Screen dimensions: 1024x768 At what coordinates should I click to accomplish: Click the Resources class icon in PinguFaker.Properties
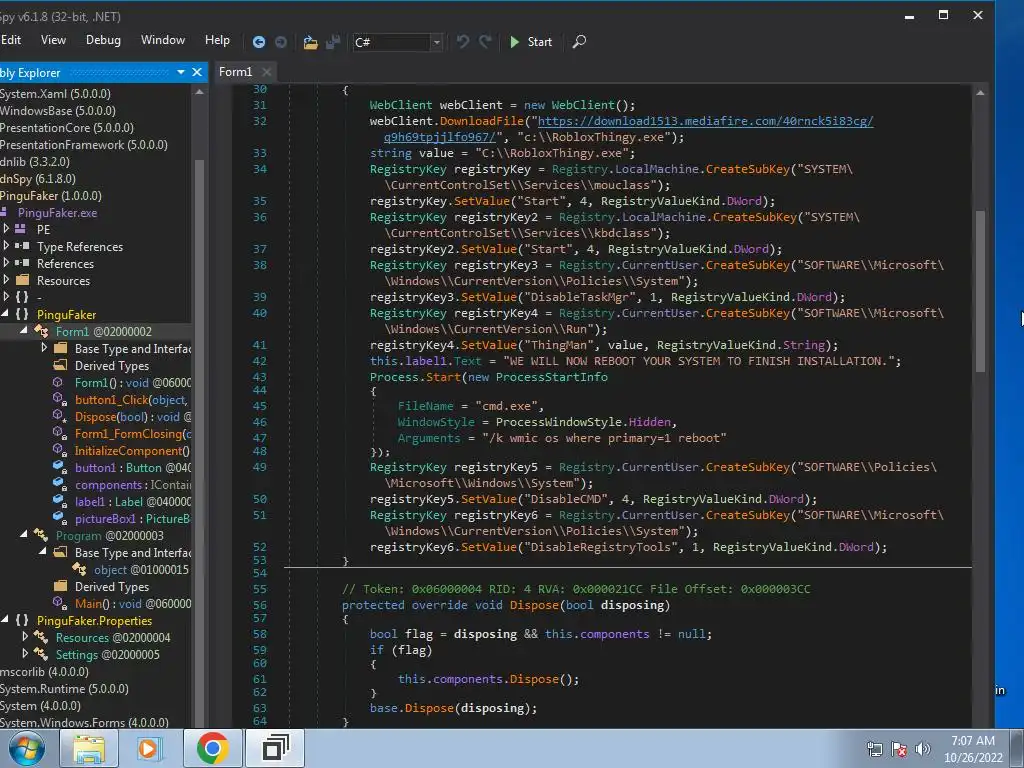pos(40,637)
